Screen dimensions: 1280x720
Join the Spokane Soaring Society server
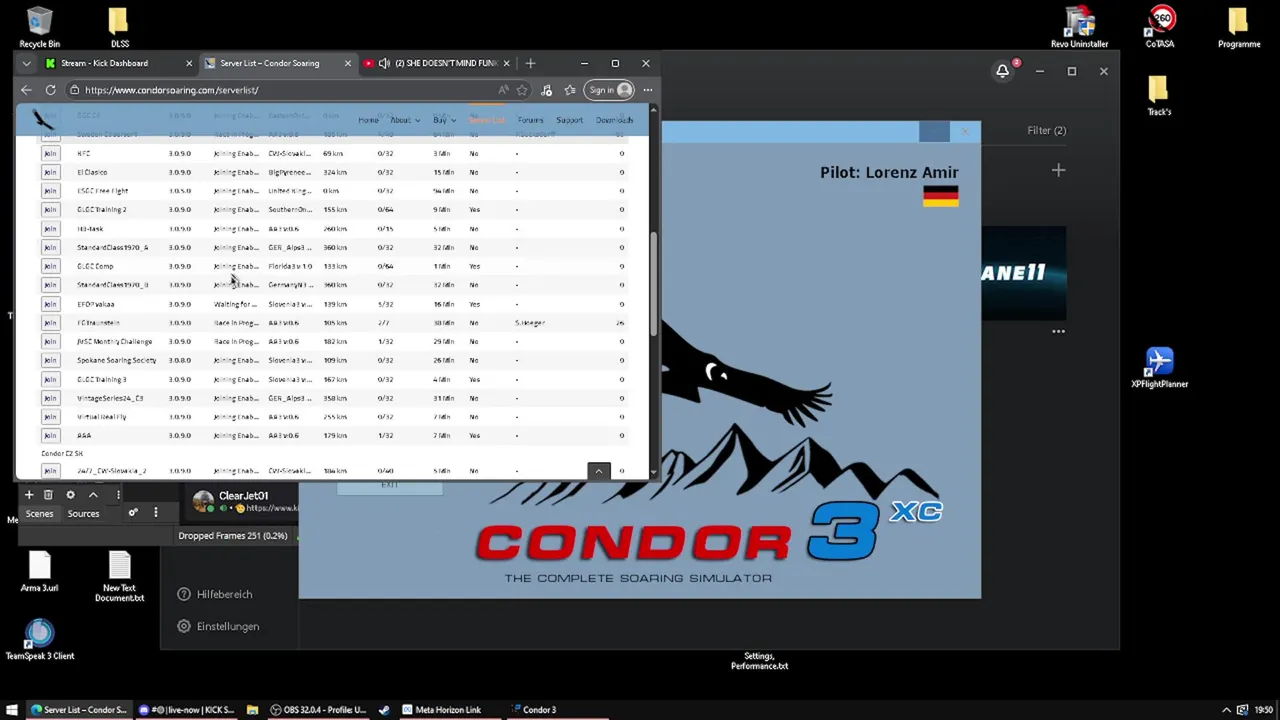pos(50,360)
